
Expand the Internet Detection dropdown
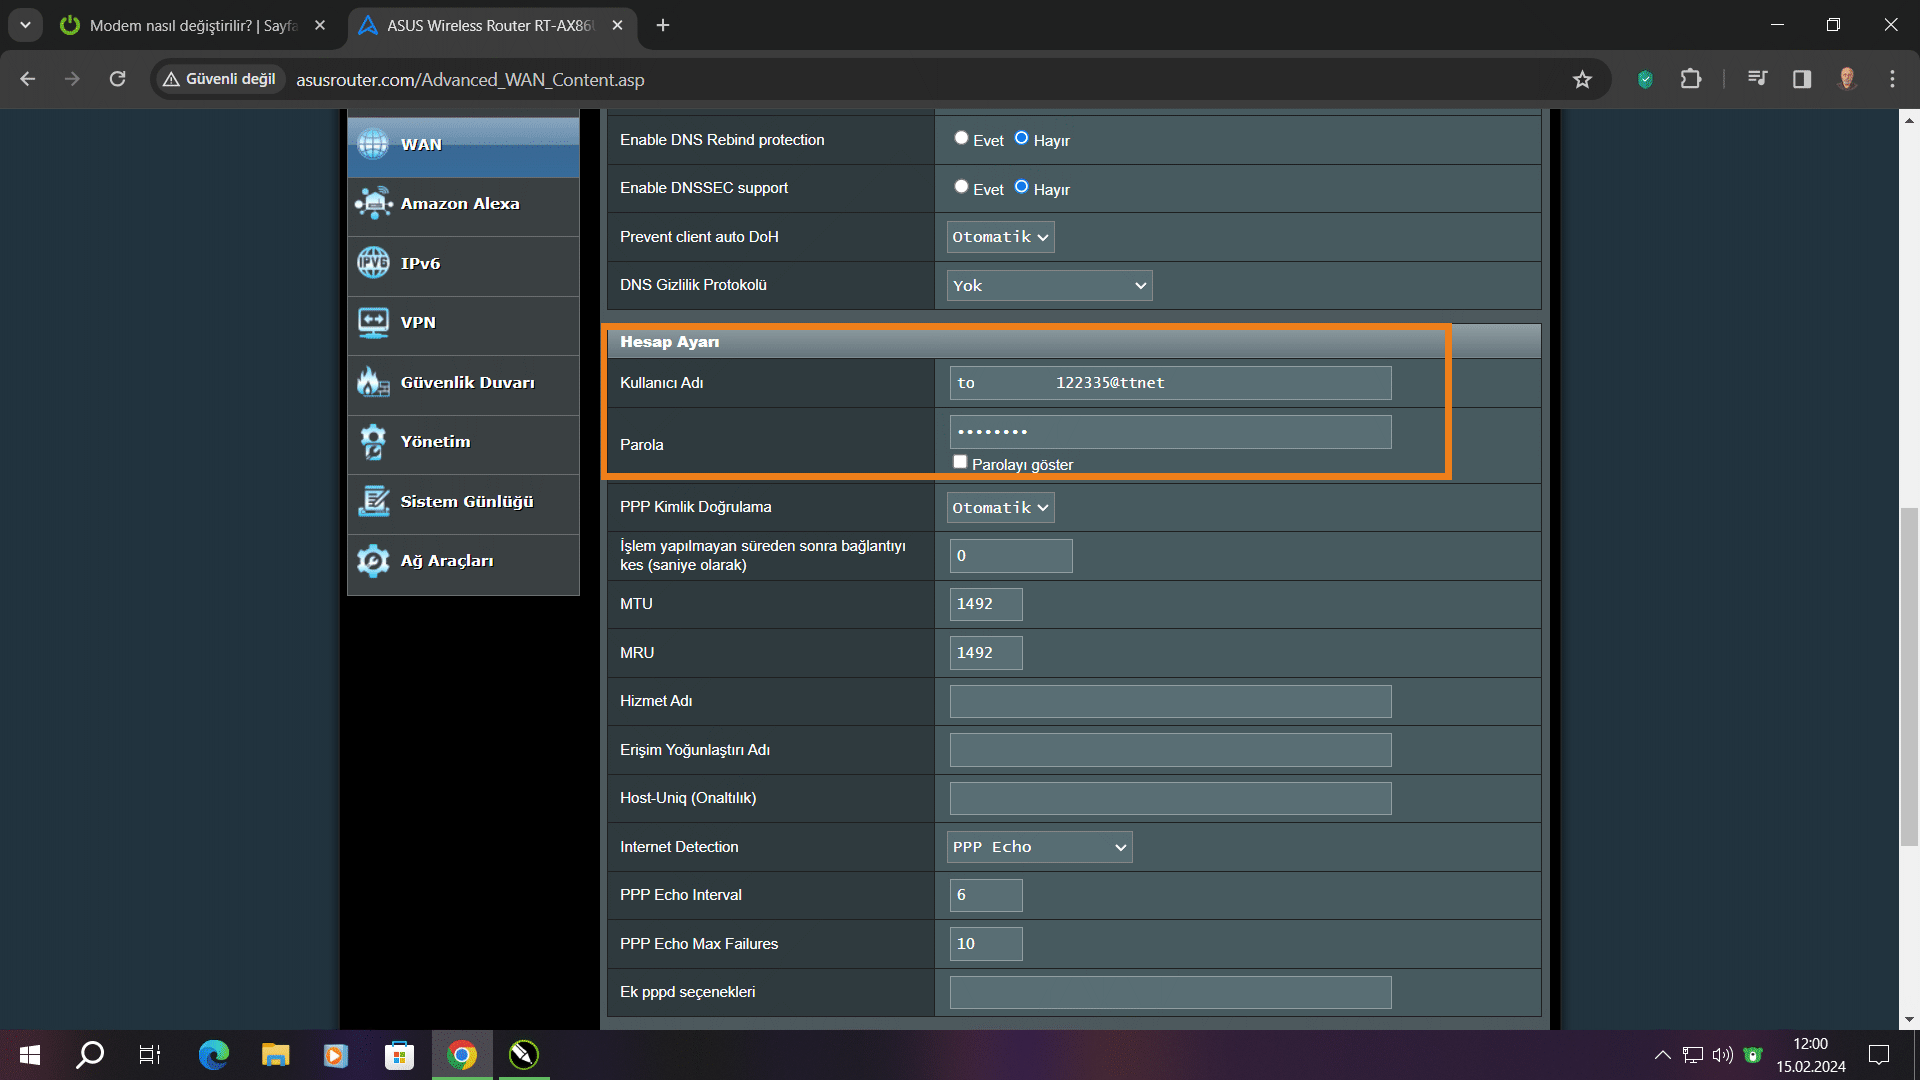[x=1040, y=847]
